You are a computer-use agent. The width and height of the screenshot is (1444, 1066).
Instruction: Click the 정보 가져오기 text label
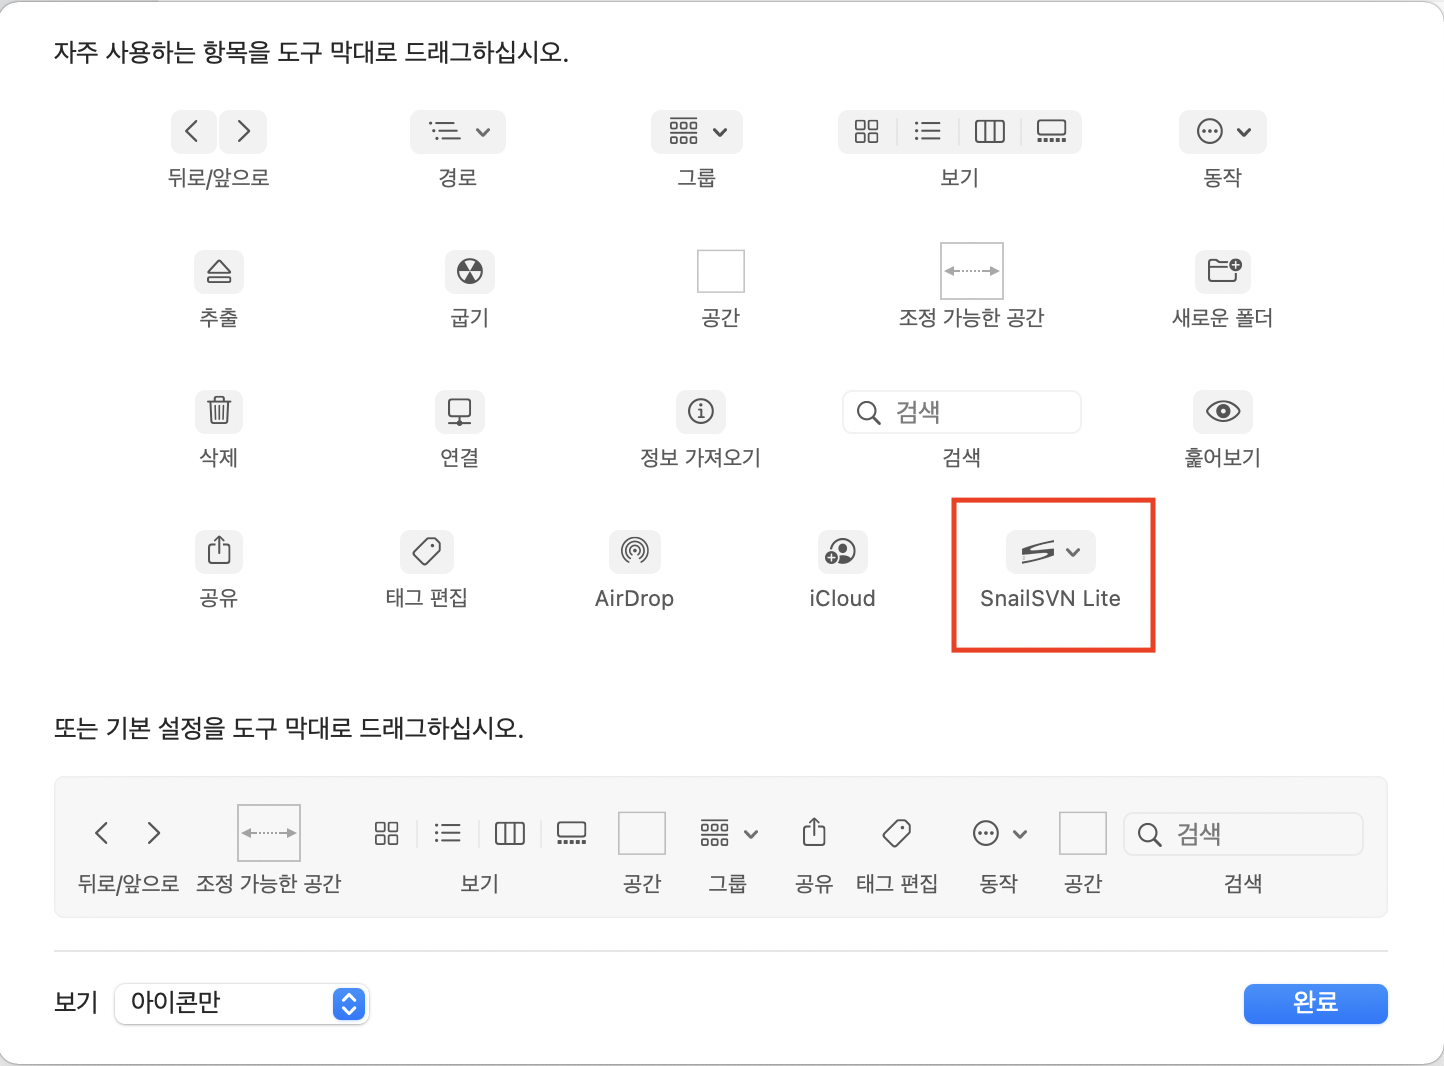tap(701, 458)
